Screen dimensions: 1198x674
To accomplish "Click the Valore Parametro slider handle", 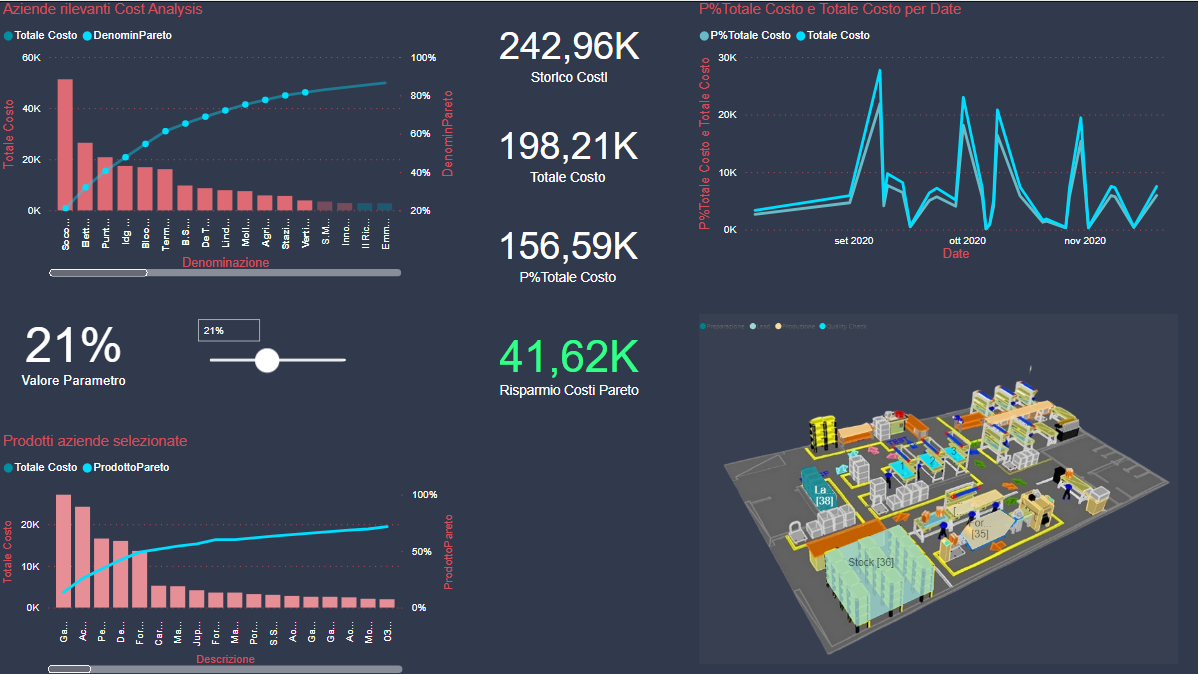I will 267,360.
